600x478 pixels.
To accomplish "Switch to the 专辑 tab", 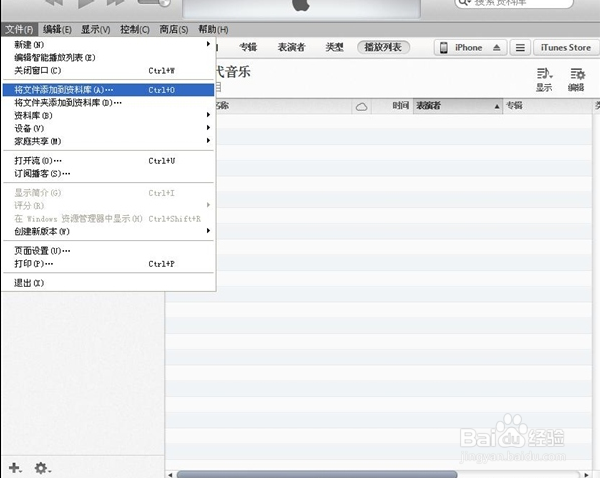I will (248, 47).
